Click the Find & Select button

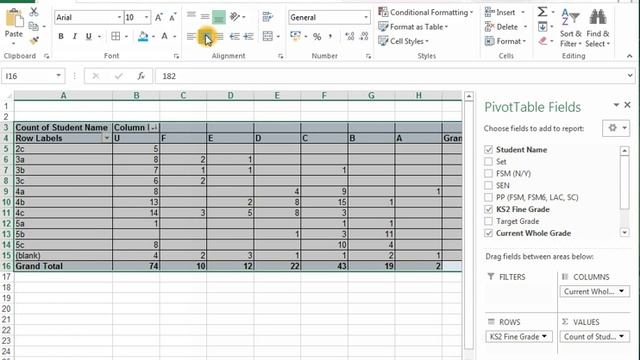pyautogui.click(x=597, y=28)
